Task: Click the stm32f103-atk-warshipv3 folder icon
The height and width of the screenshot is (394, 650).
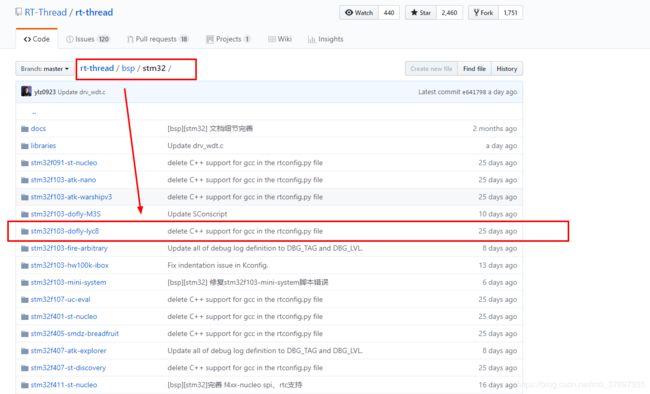Action: (25, 197)
